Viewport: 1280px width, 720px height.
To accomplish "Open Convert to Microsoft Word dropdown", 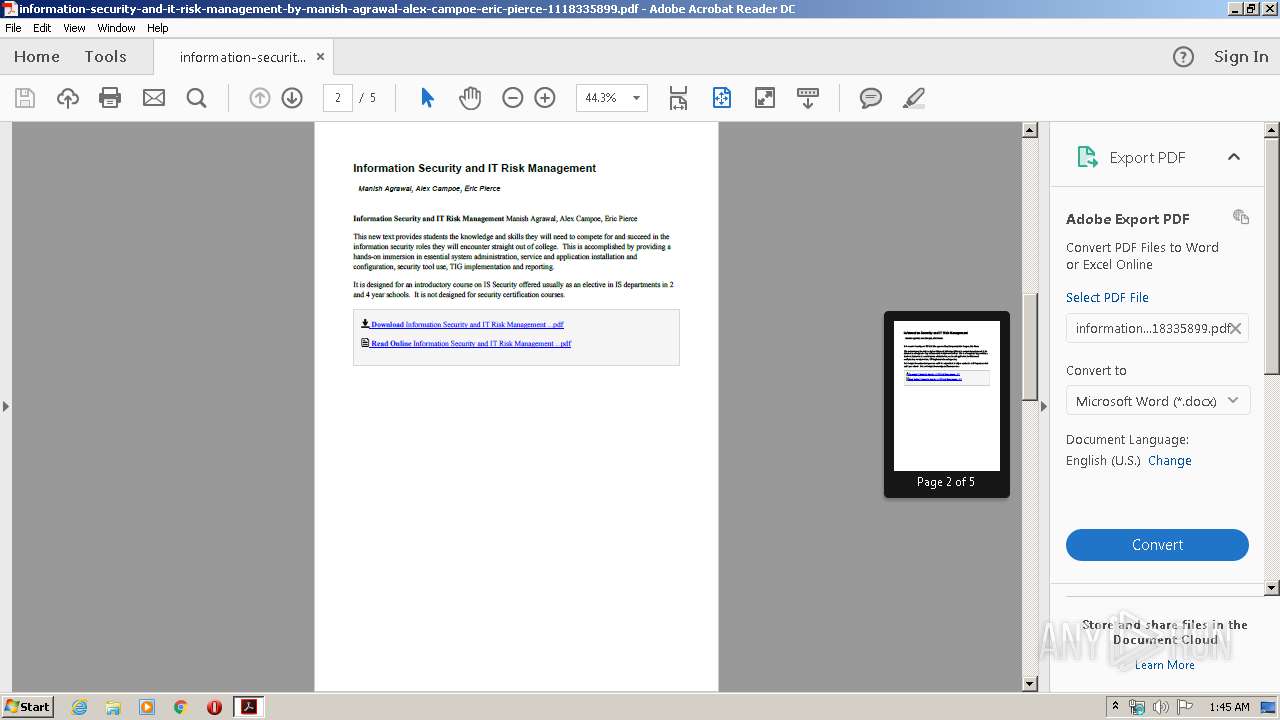I will pos(1157,401).
